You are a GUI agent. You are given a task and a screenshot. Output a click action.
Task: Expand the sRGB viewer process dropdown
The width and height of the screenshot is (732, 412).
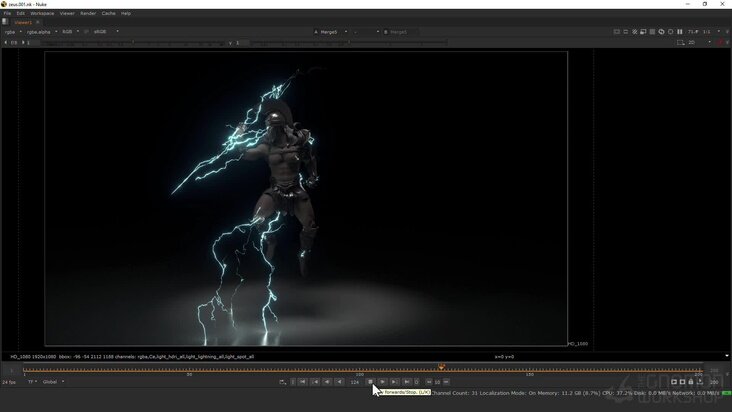click(x=106, y=32)
